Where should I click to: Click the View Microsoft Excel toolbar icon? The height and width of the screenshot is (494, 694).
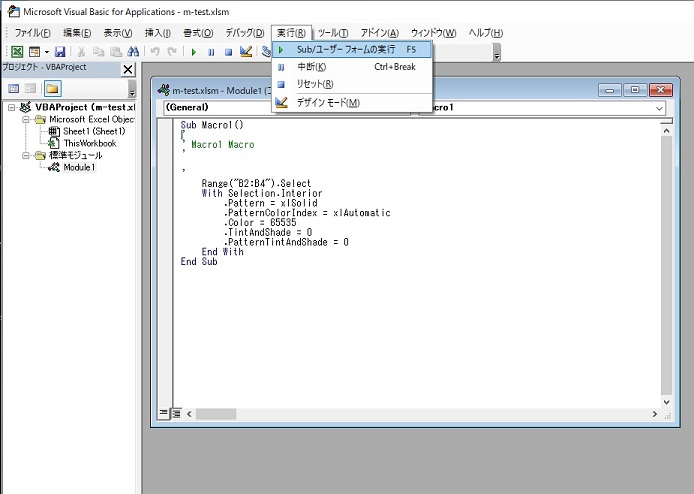[x=17, y=52]
